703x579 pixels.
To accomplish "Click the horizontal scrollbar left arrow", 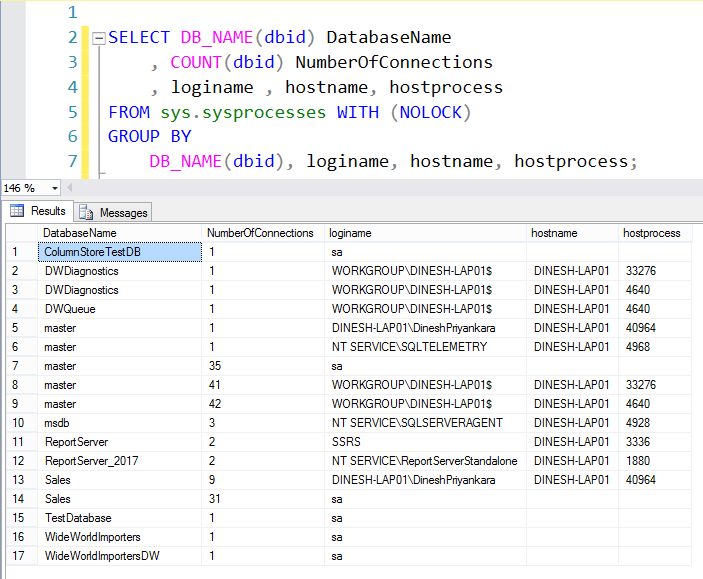I will point(69,188).
